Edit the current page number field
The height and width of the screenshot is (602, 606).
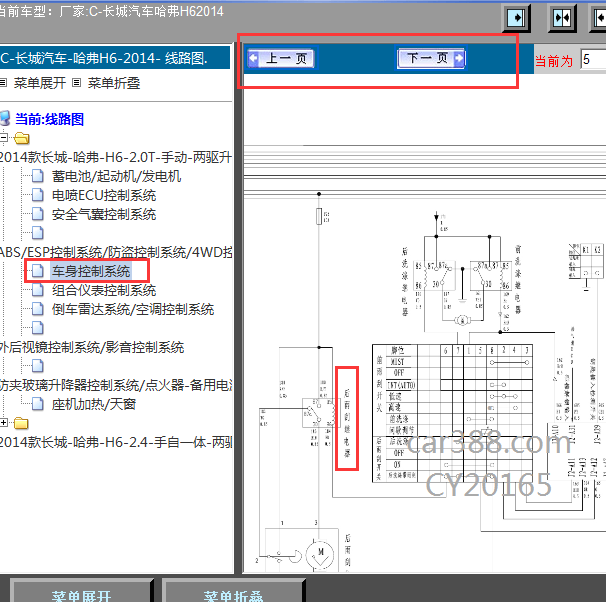593,60
